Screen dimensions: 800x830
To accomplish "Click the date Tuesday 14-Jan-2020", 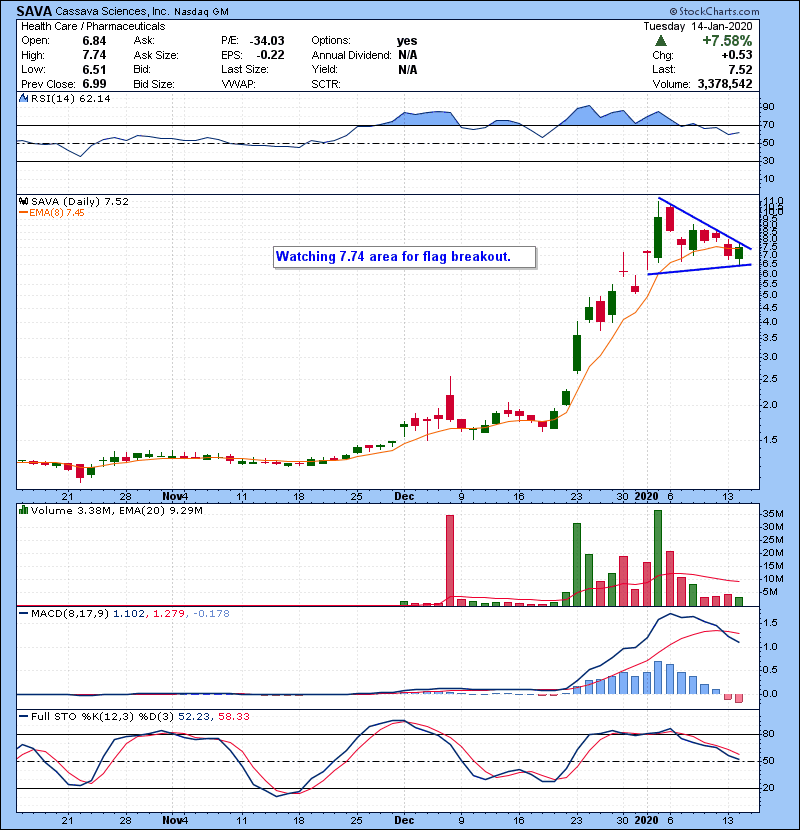I will (698, 26).
